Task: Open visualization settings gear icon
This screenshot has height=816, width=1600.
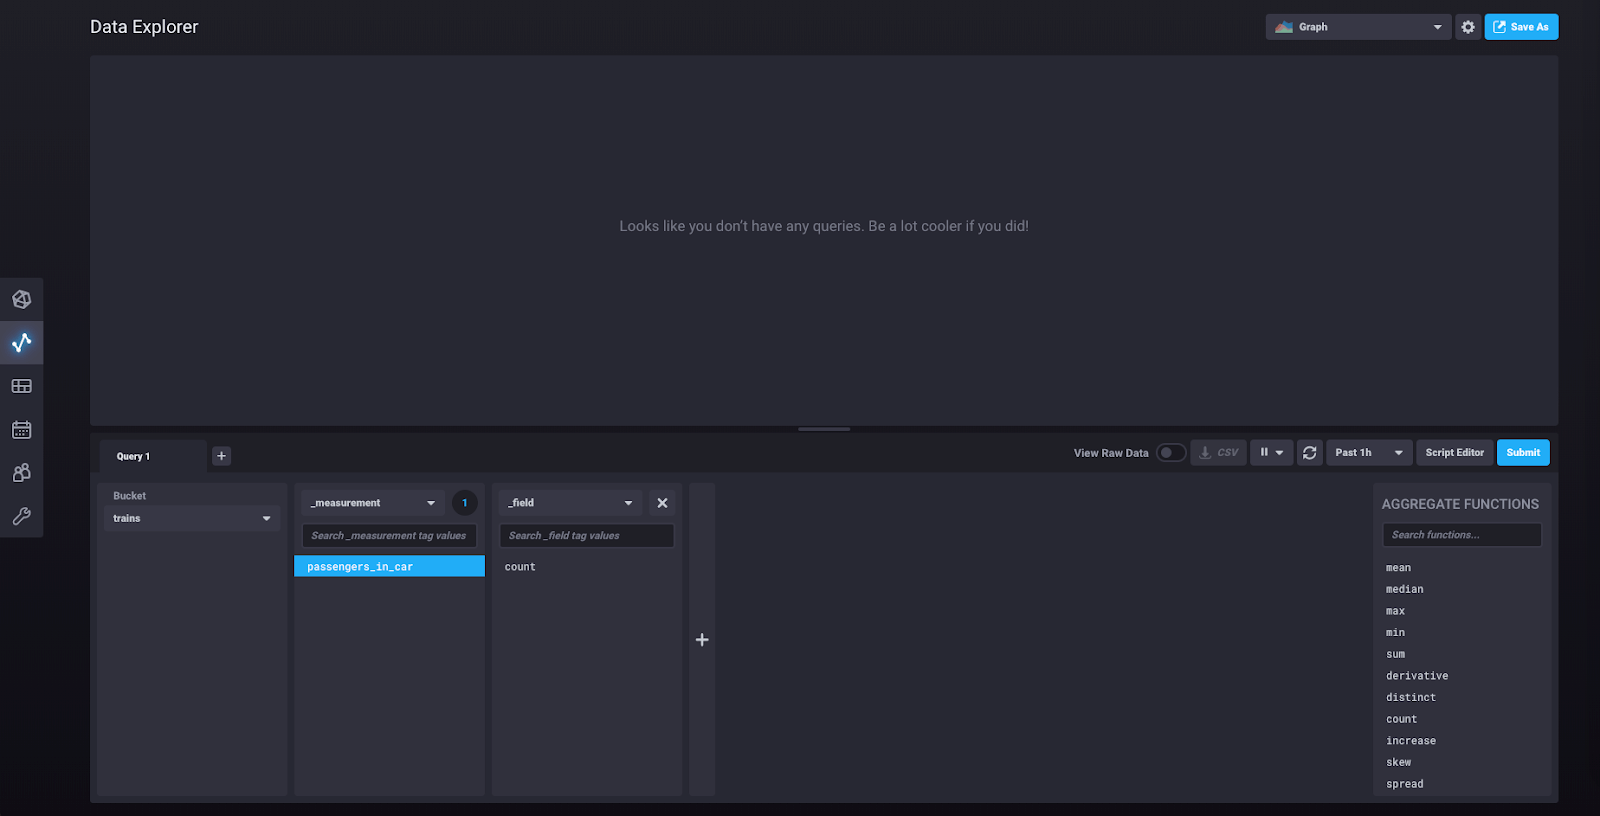Action: pyautogui.click(x=1468, y=27)
